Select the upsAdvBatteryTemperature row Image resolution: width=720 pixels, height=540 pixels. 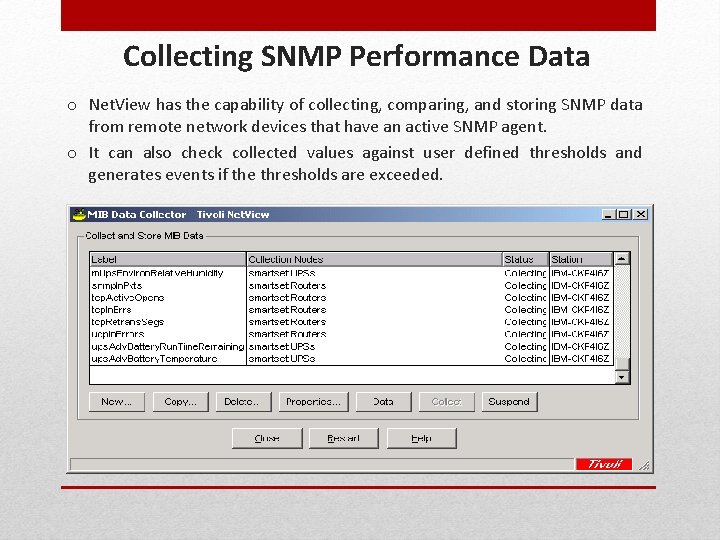pyautogui.click(x=351, y=359)
